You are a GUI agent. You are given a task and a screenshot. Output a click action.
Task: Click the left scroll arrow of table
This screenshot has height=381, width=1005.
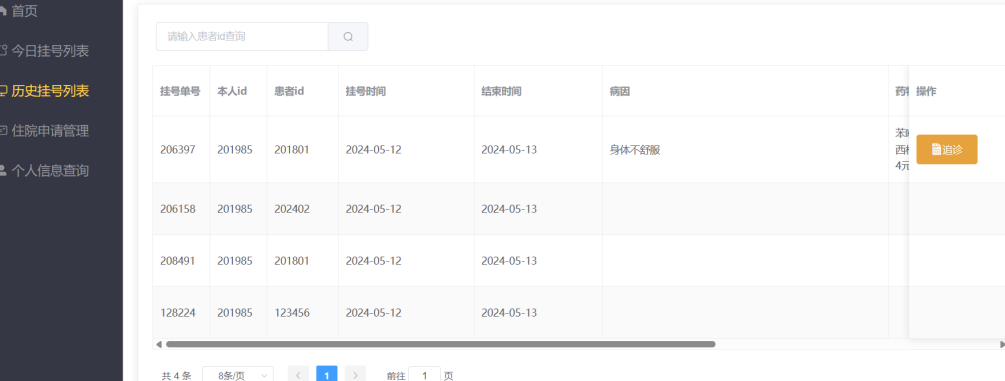point(158,344)
